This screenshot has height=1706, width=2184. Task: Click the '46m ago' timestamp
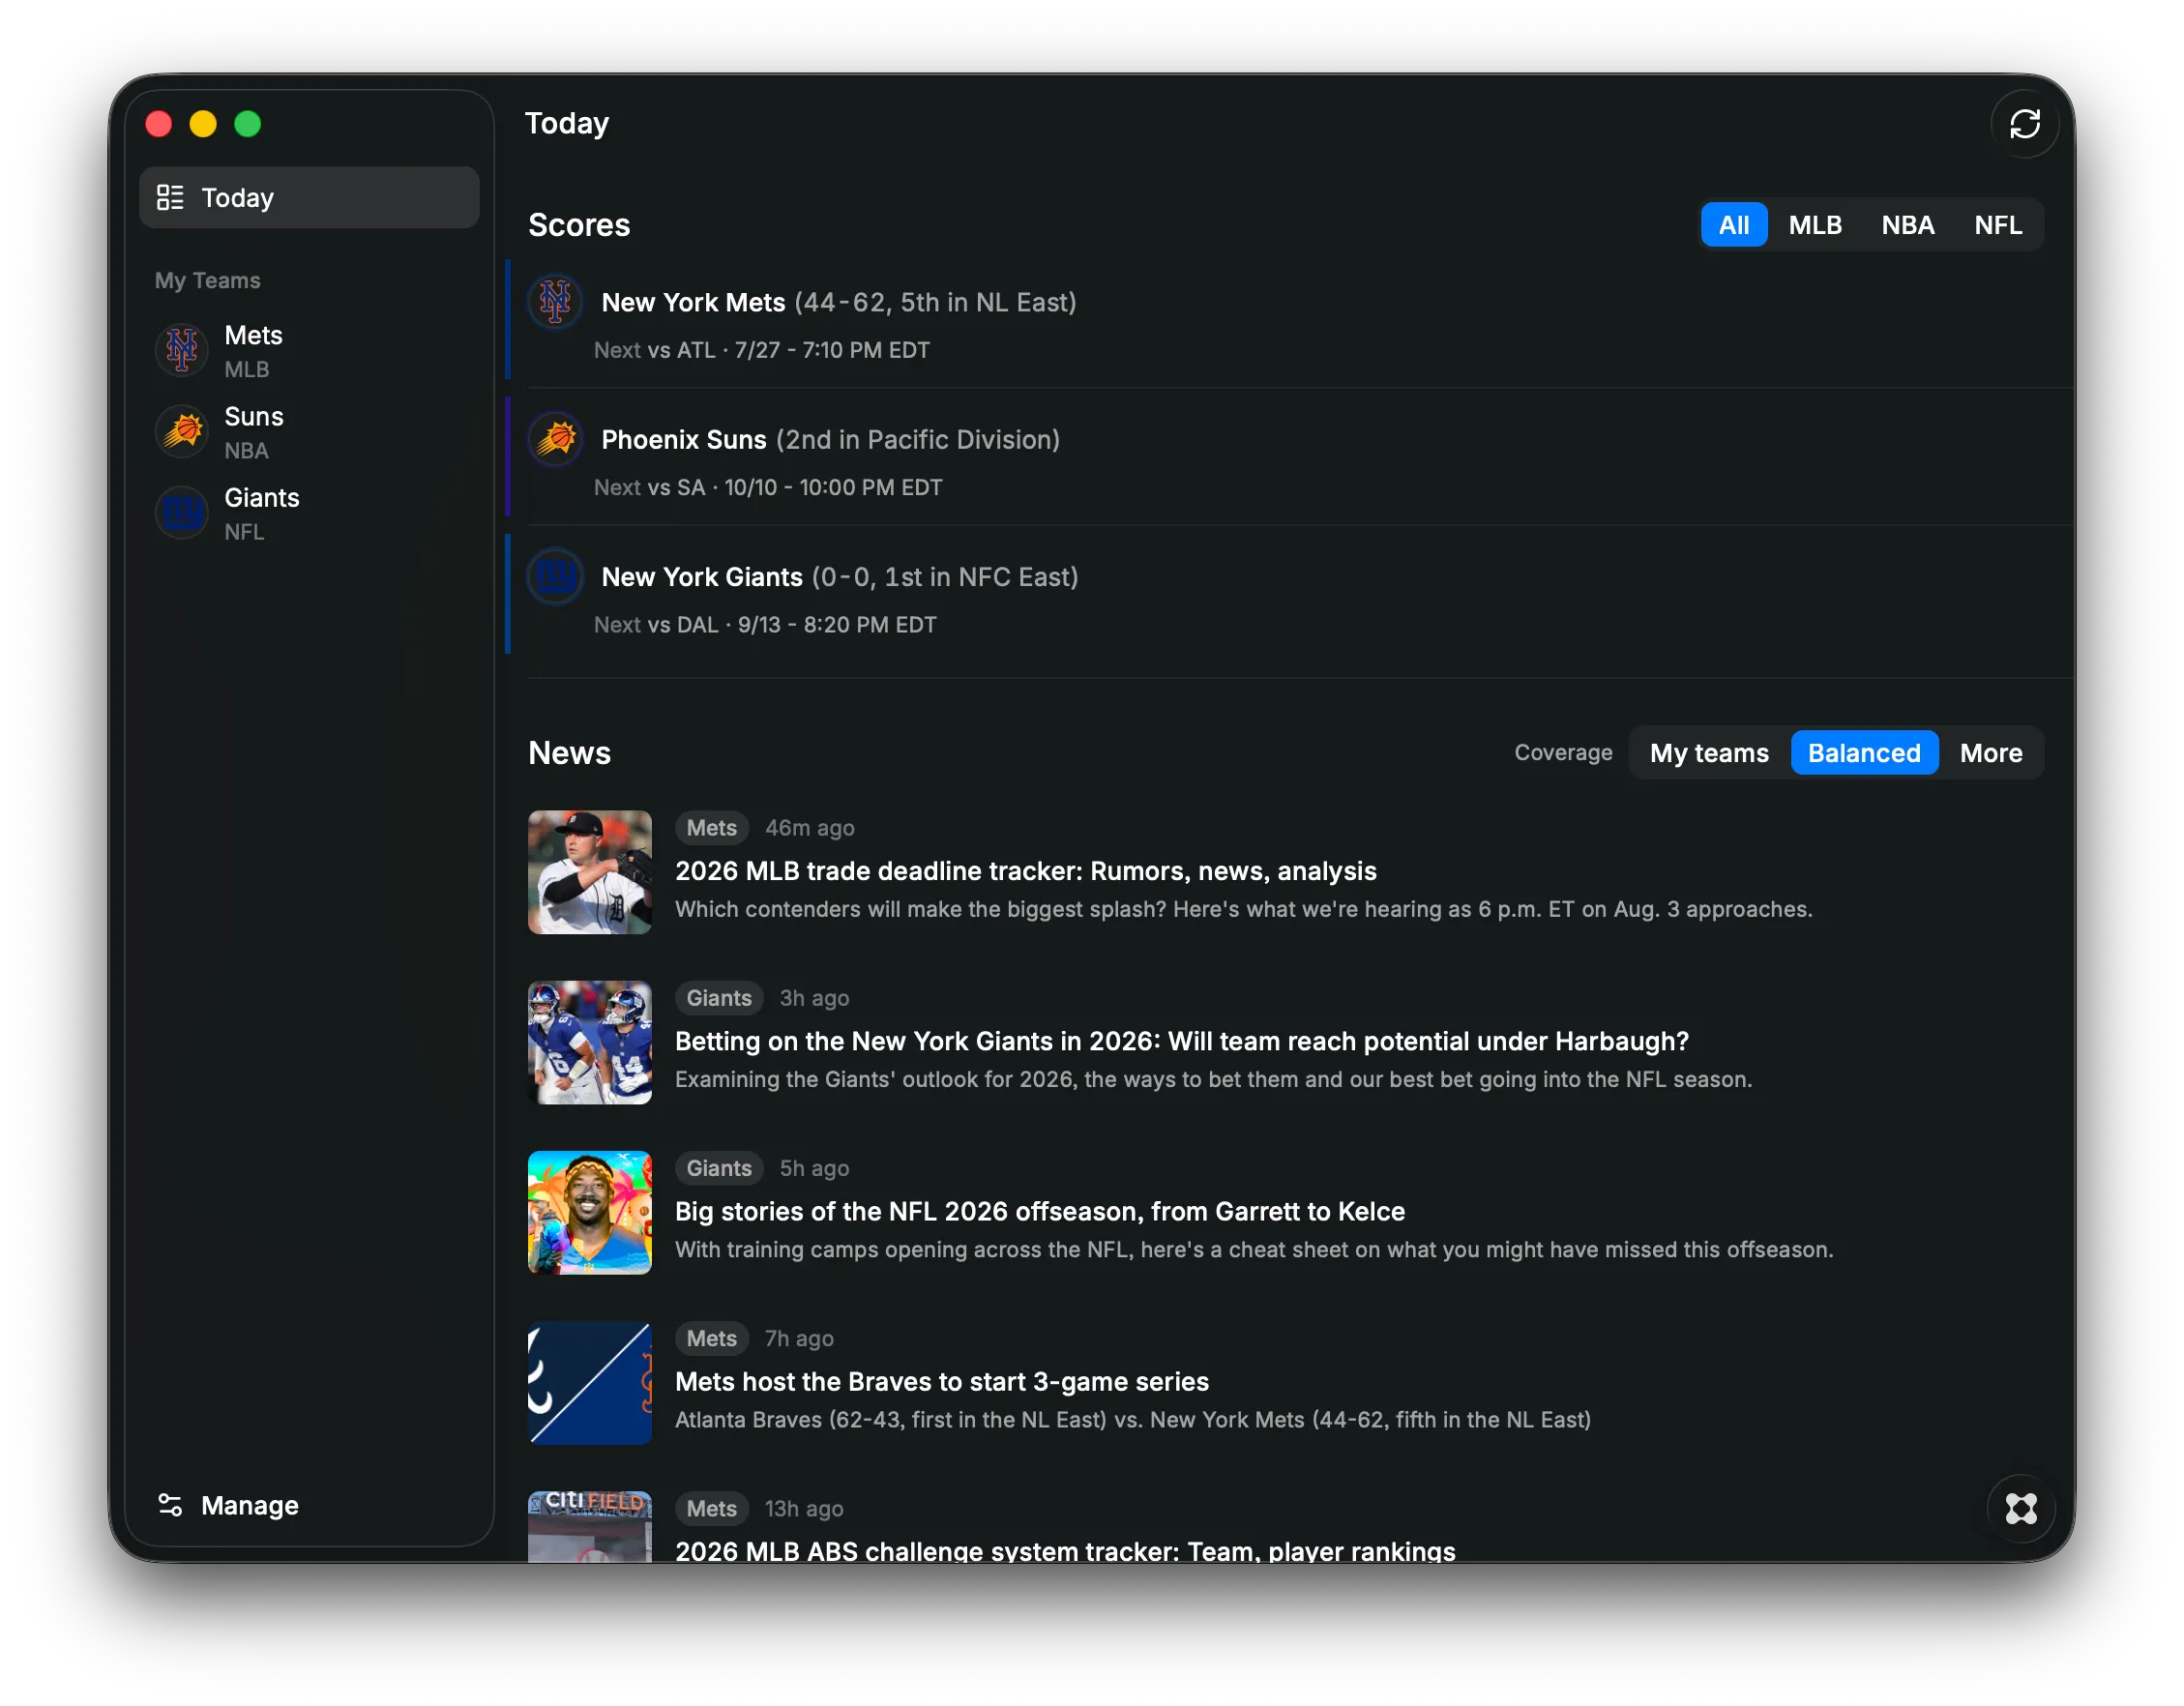809,828
